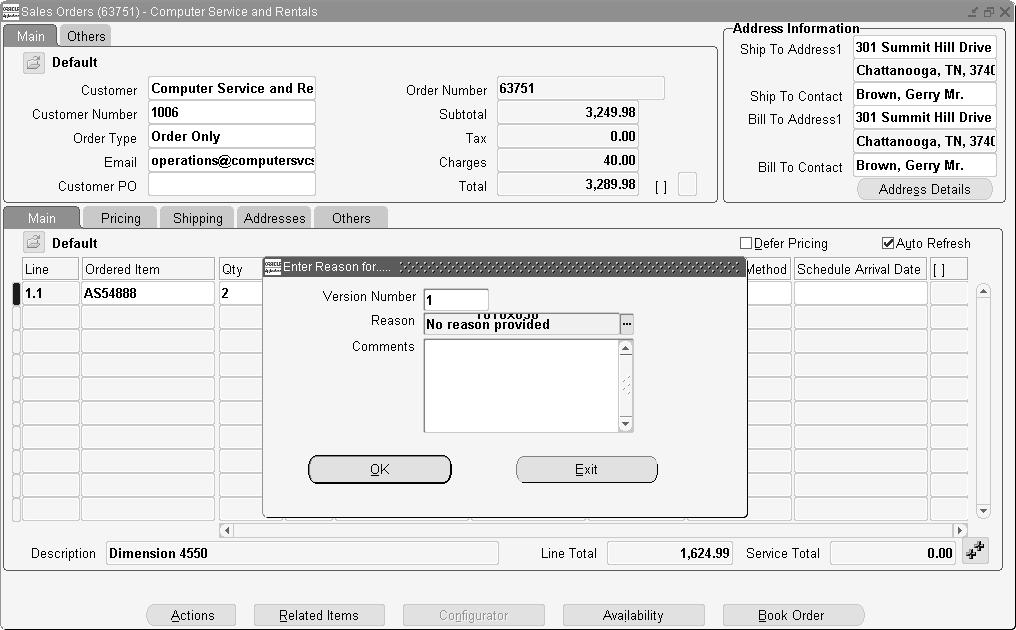Click the Oracle icon in Enter Reason dialog title

[273, 266]
